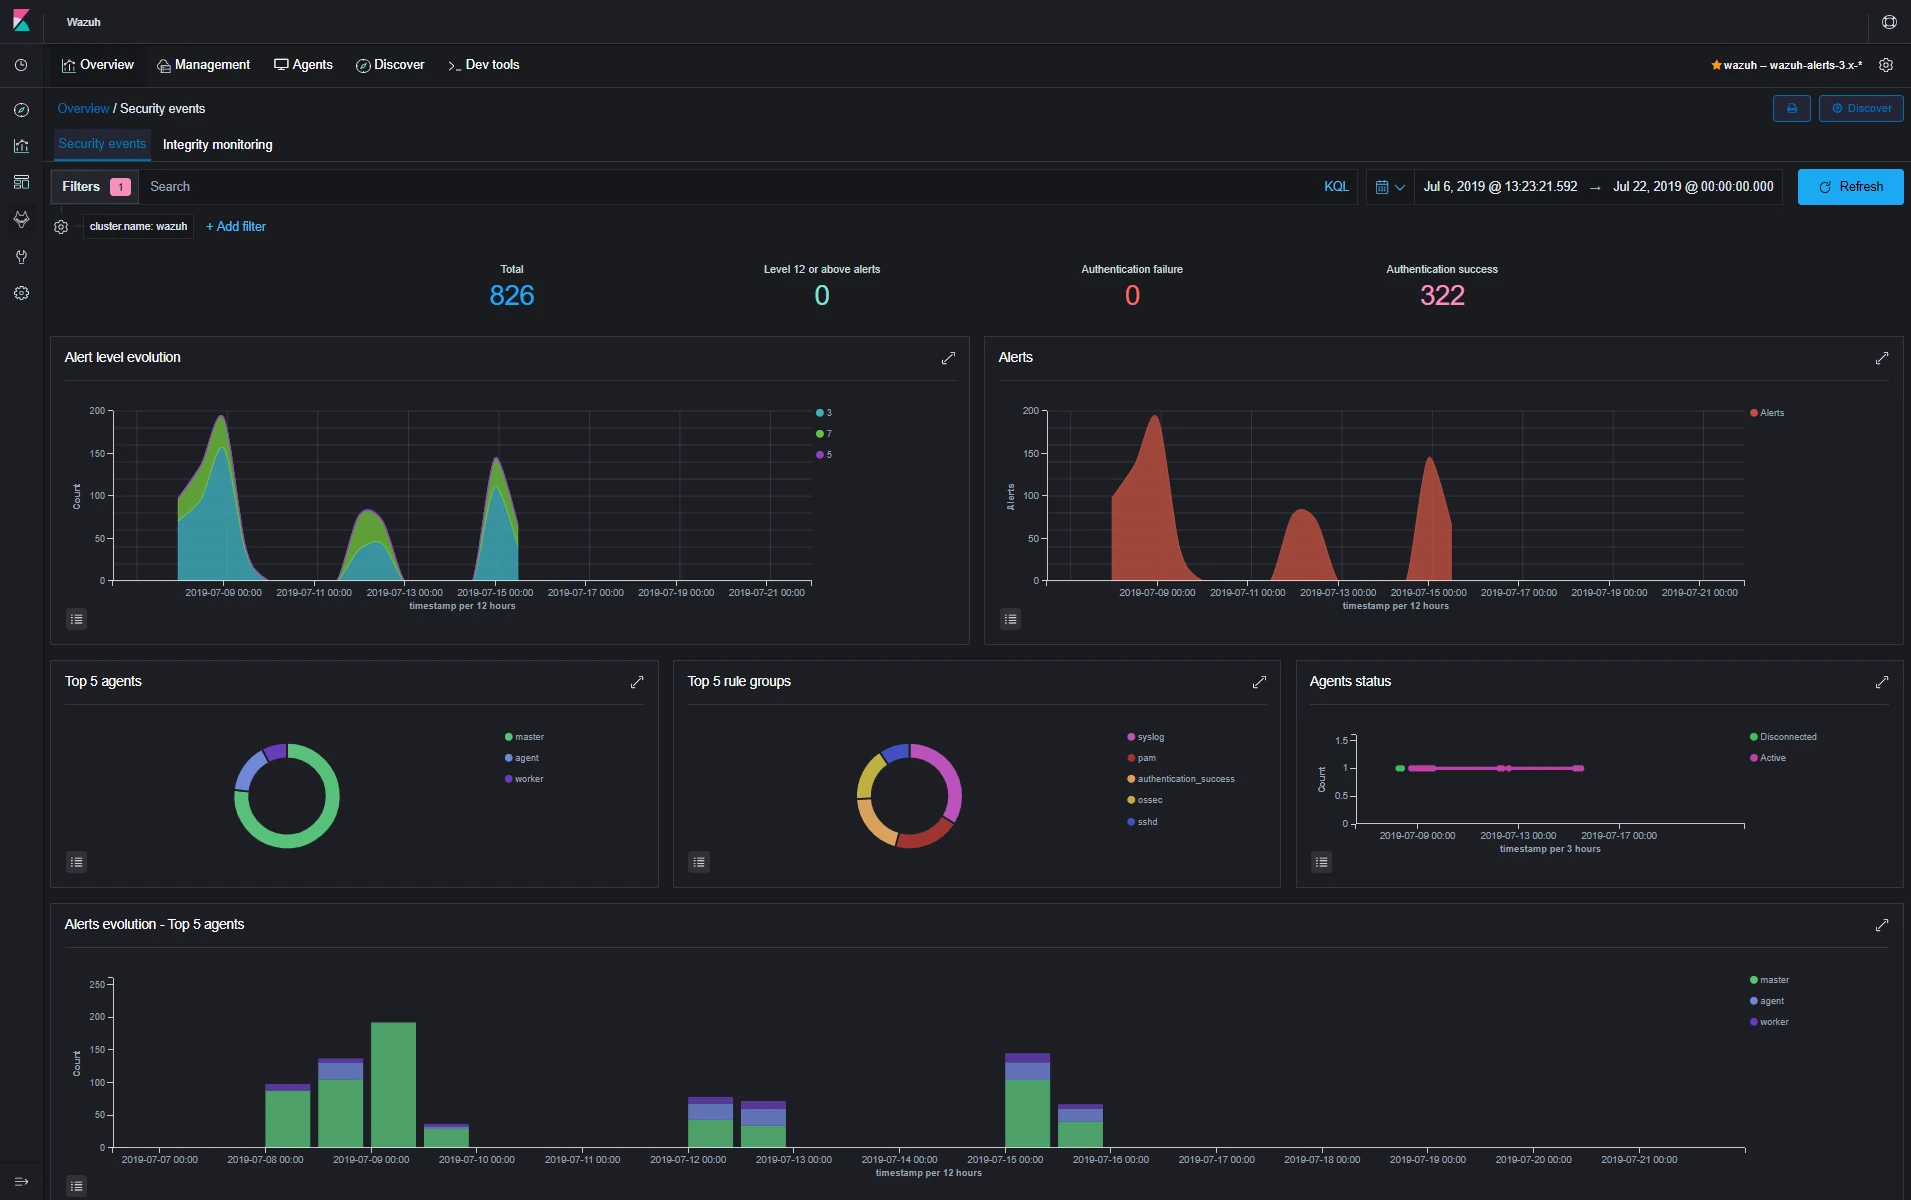Open index pattern settings gear icon
1911x1200 pixels.
[x=1886, y=65]
